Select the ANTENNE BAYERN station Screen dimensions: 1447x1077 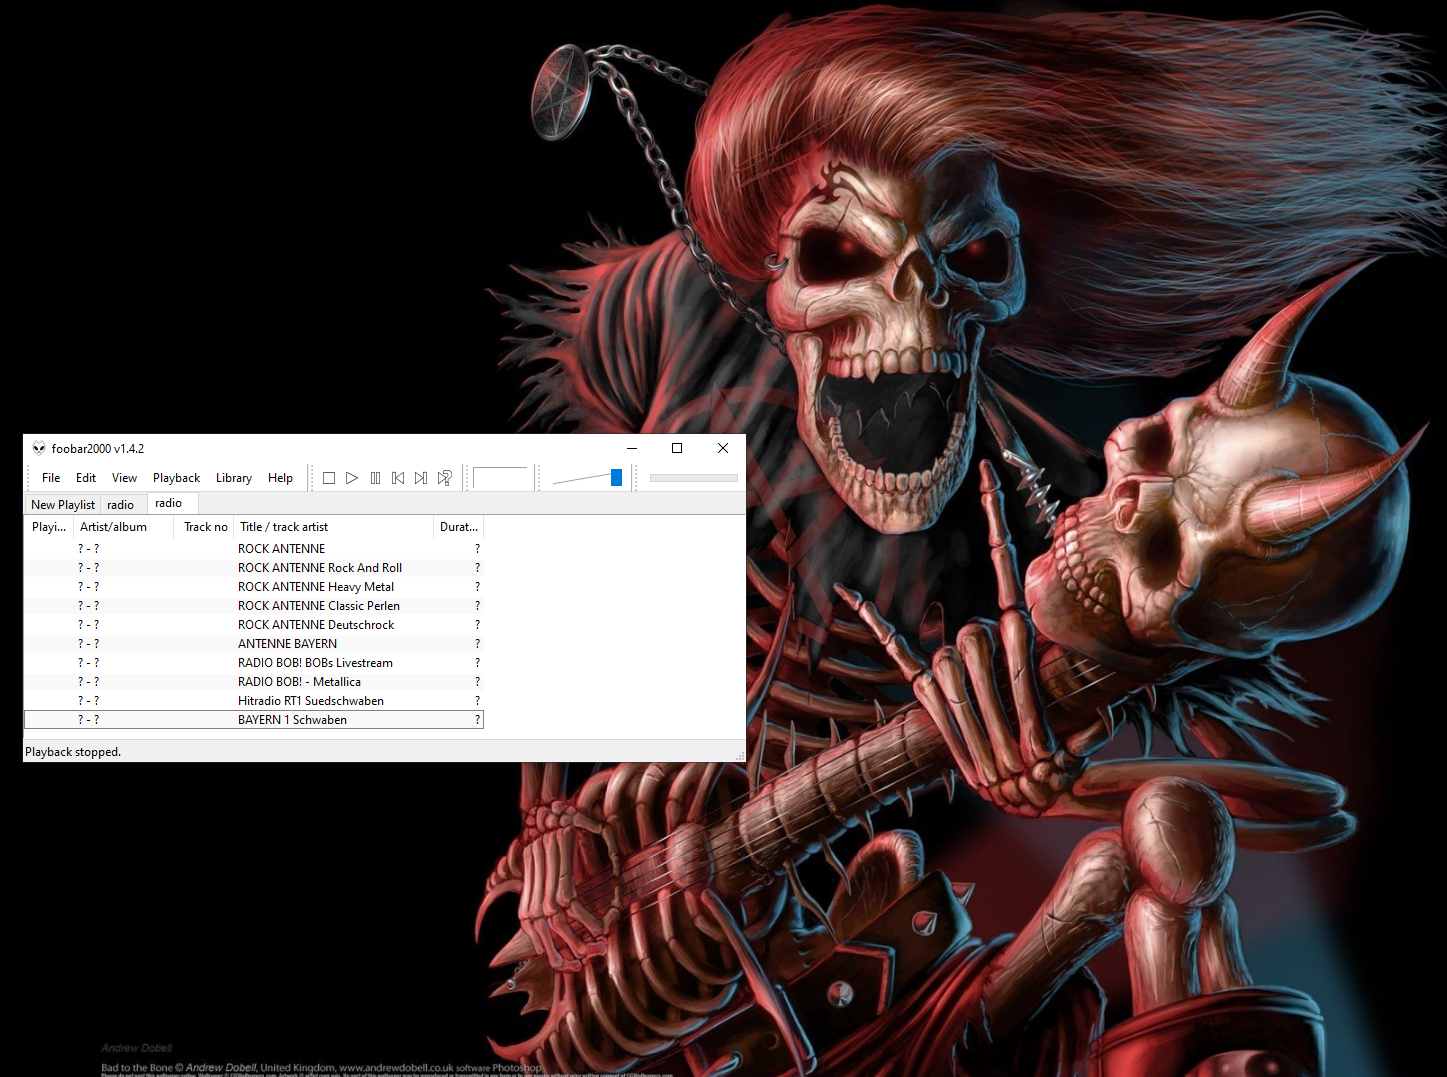[x=254, y=644]
